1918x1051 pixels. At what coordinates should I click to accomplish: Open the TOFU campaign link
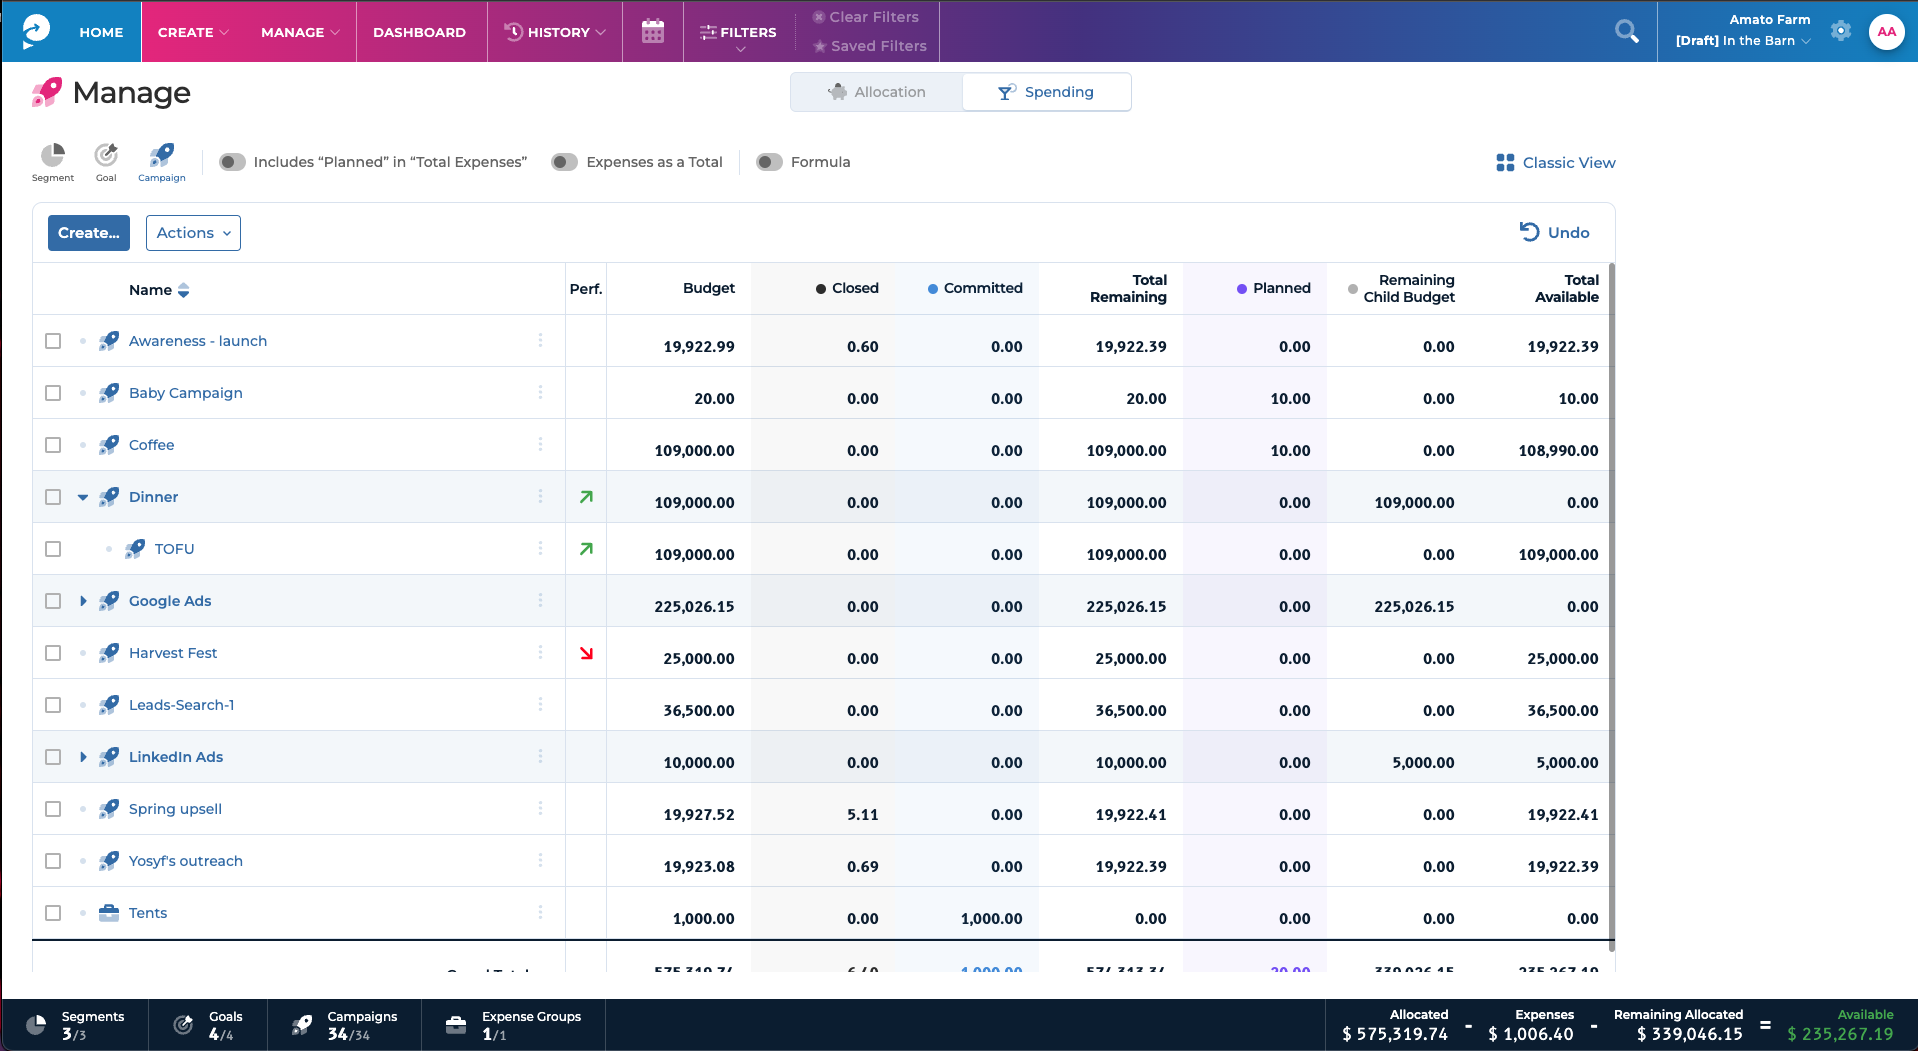pos(174,549)
